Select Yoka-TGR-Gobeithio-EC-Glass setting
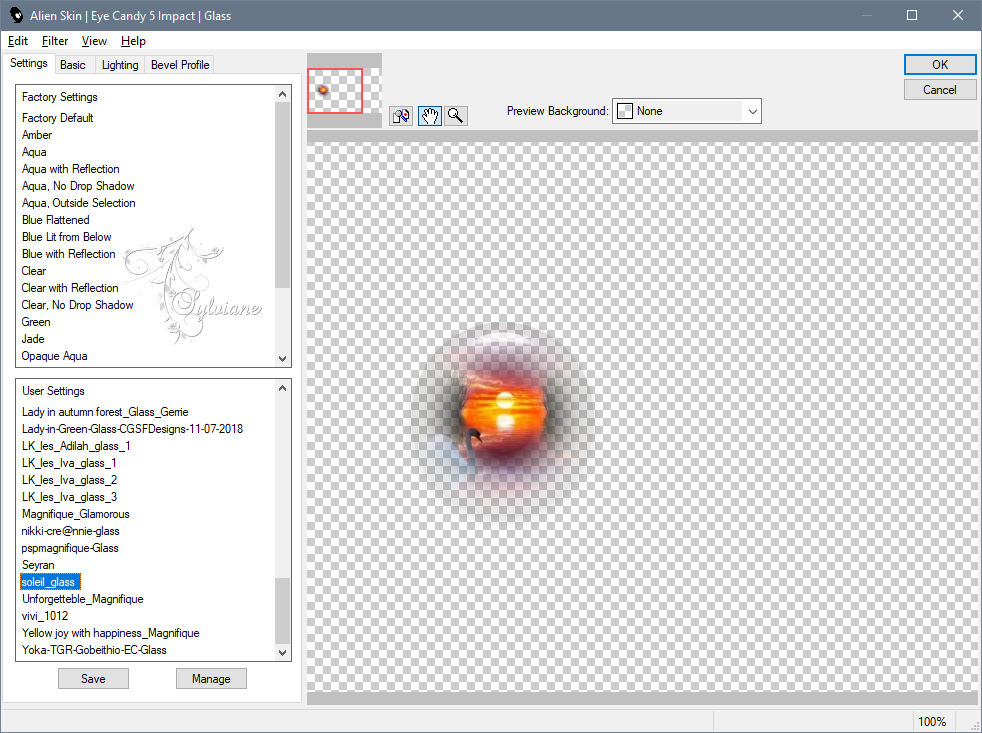 [x=94, y=650]
